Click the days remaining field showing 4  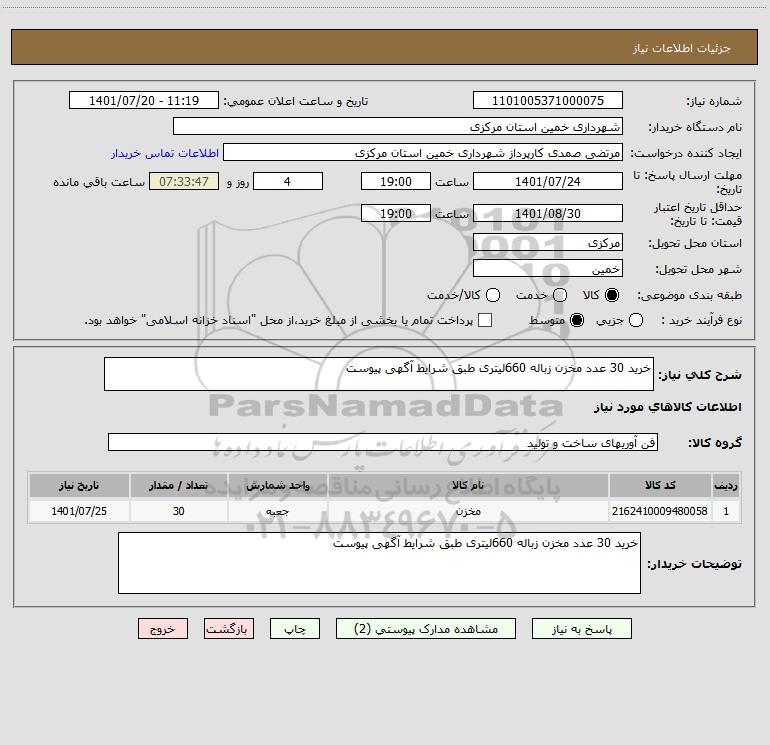tap(288, 182)
